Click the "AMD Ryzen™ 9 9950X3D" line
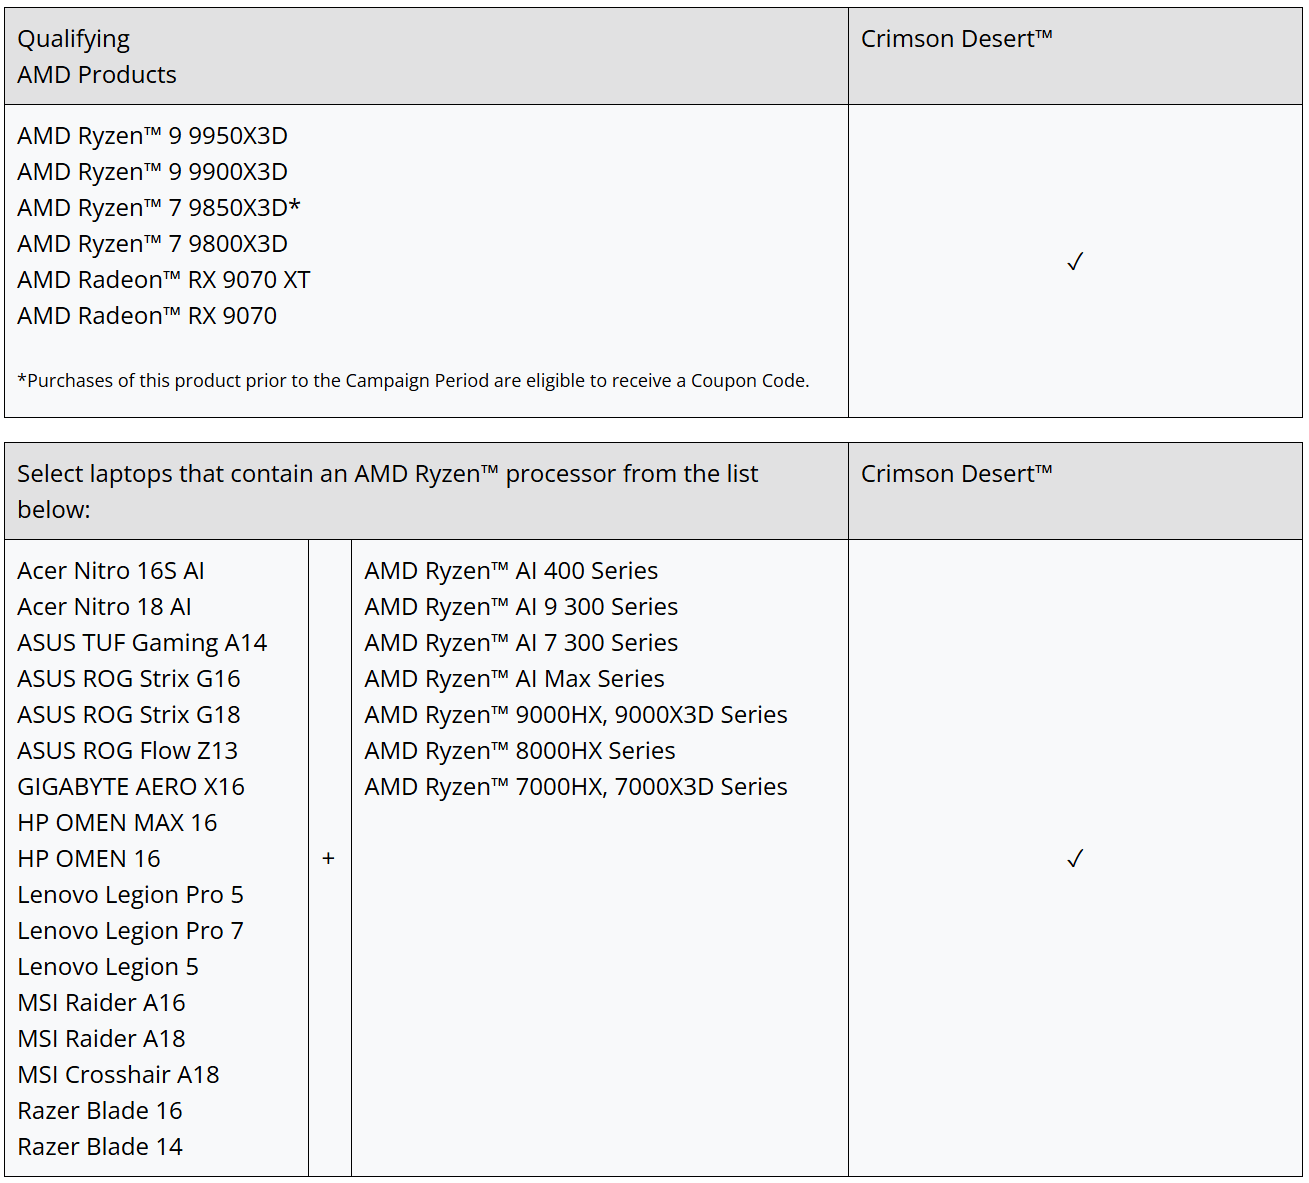Viewport: 1309px width, 1183px height. click(x=152, y=136)
